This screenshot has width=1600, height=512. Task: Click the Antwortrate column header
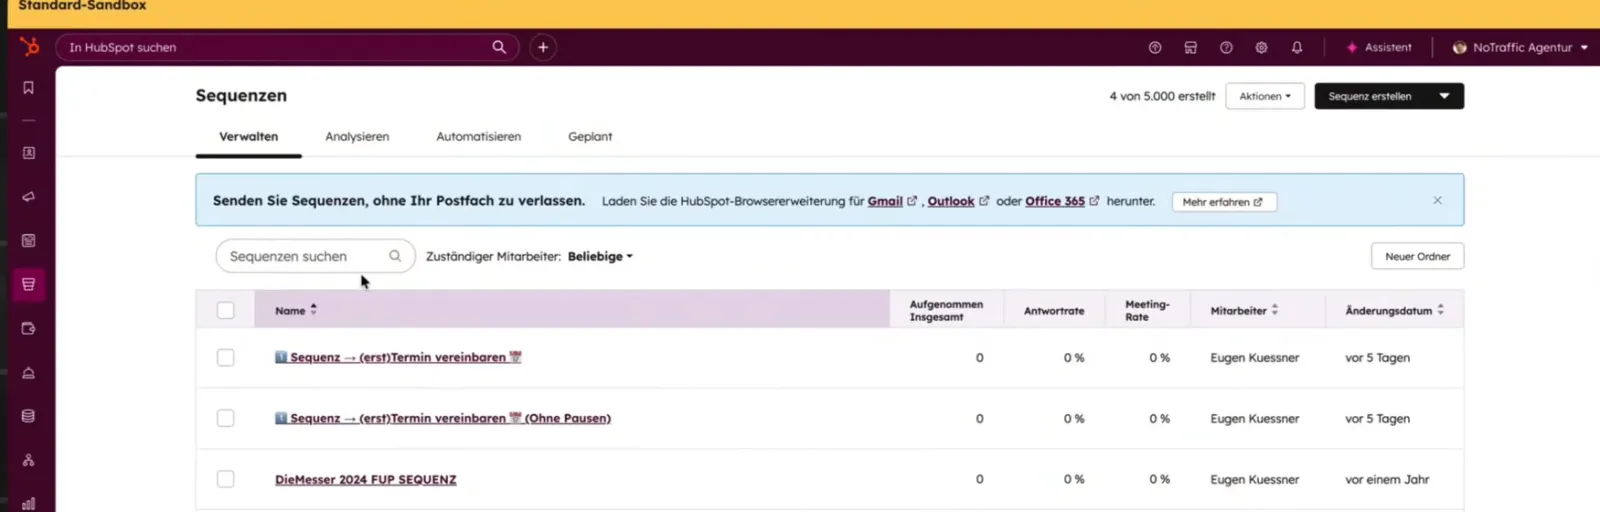tap(1054, 311)
